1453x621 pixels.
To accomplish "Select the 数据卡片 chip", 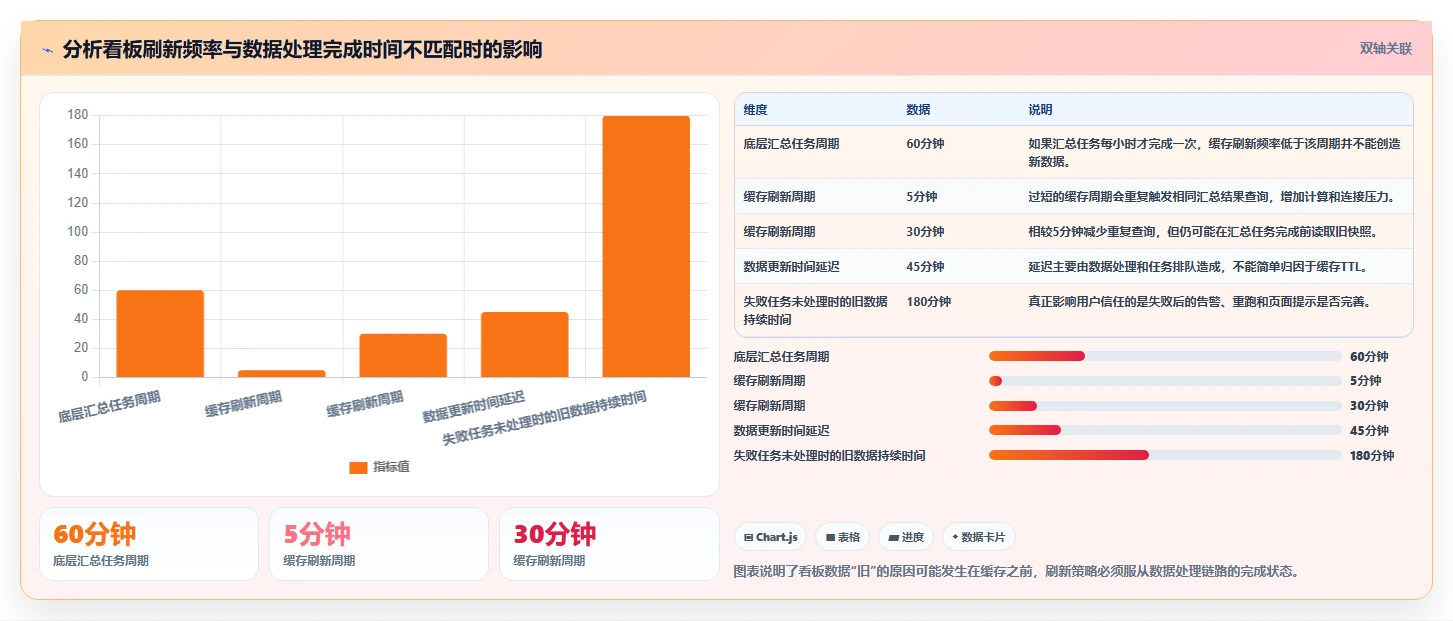I will 978,537.
